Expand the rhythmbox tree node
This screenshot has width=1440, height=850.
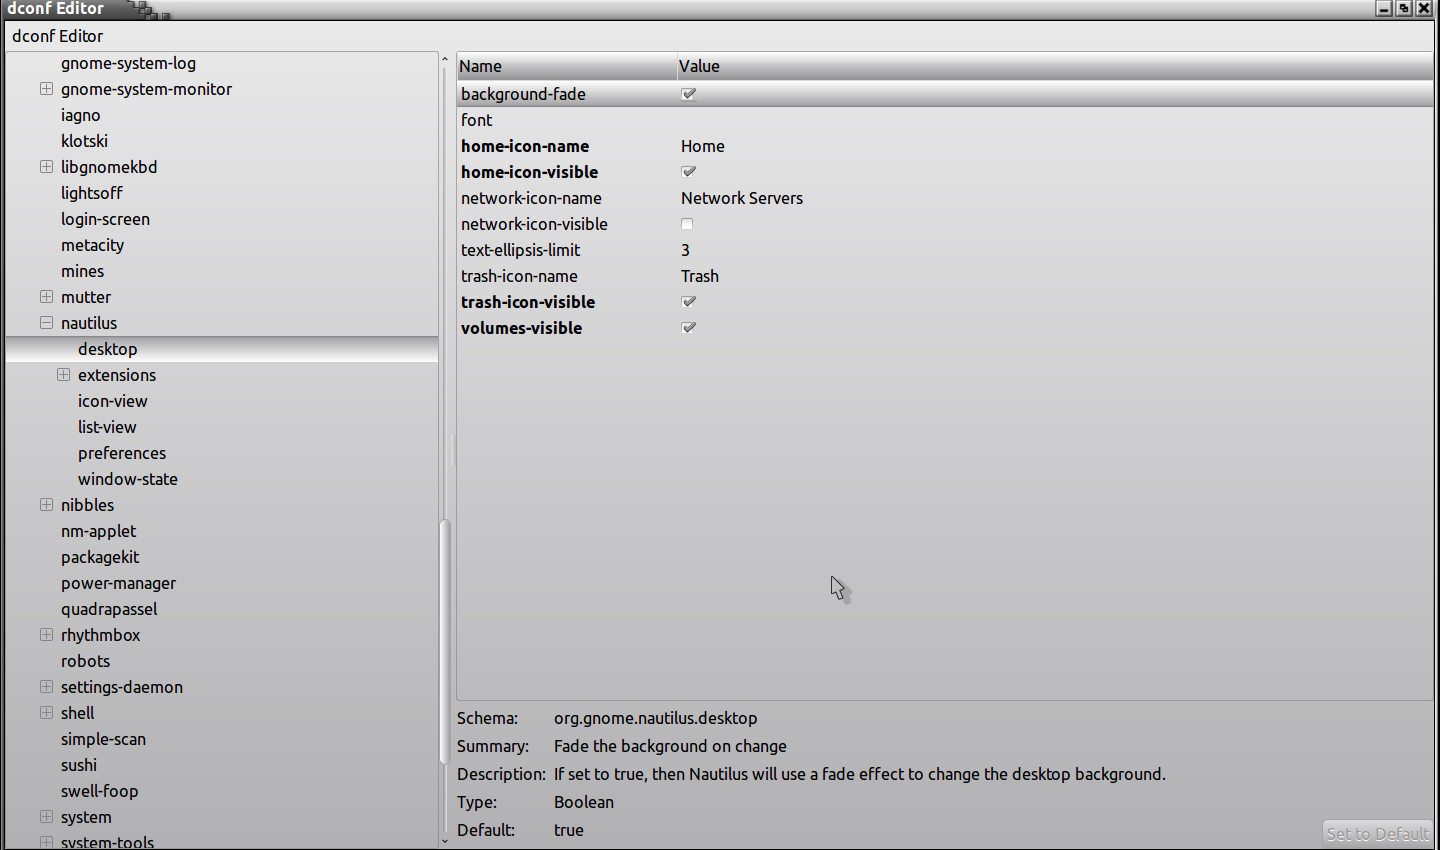[x=46, y=635]
